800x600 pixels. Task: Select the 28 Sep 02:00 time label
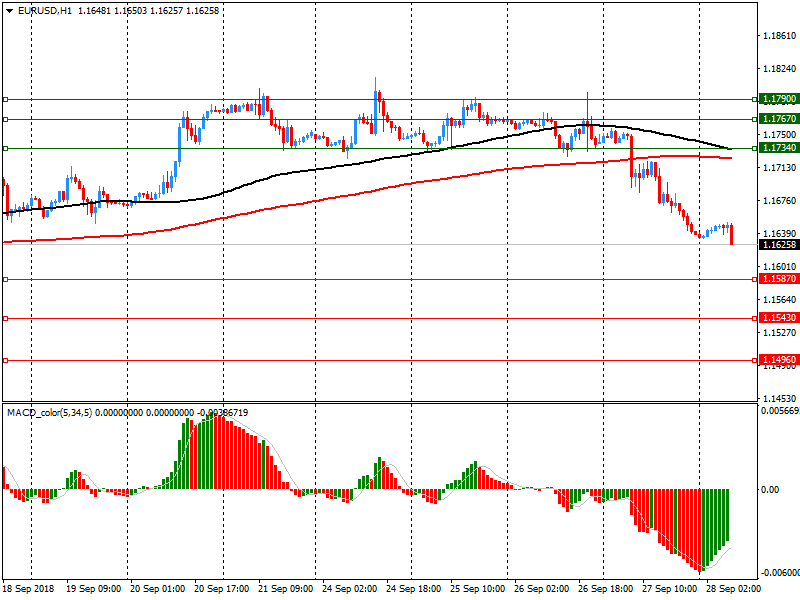click(x=733, y=591)
